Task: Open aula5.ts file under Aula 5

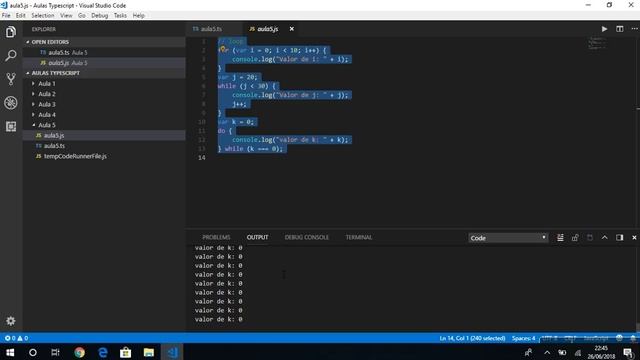Action: tap(104, 146)
